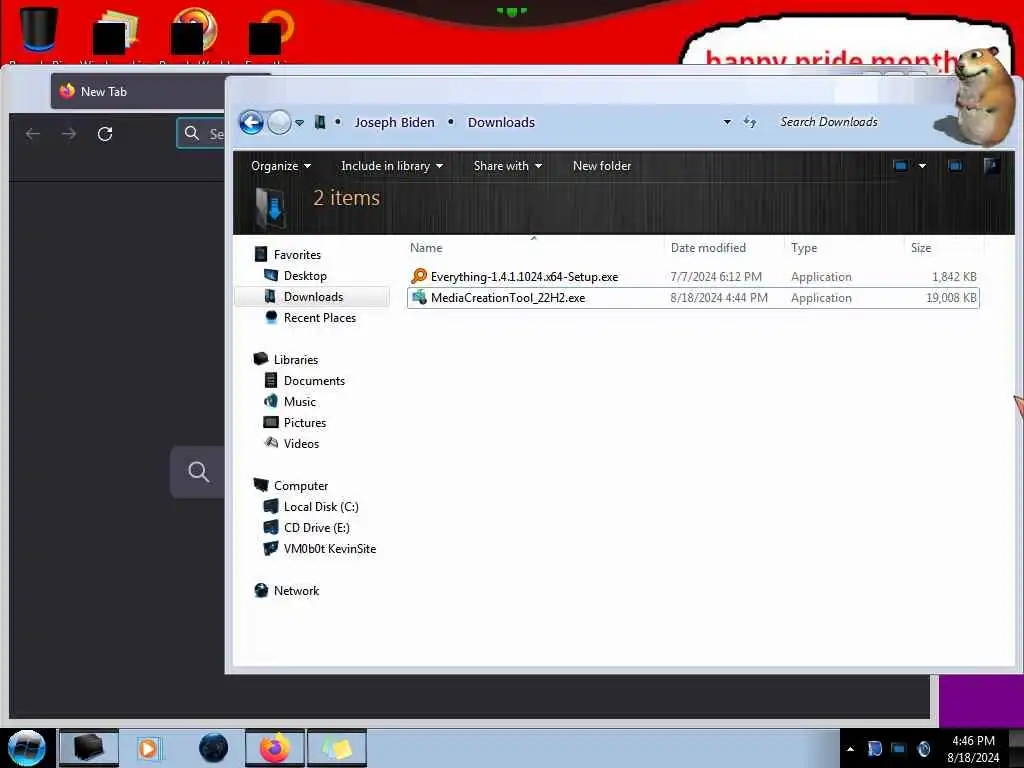Refresh the Downloads folder view
The width and height of the screenshot is (1024, 768).
point(750,122)
